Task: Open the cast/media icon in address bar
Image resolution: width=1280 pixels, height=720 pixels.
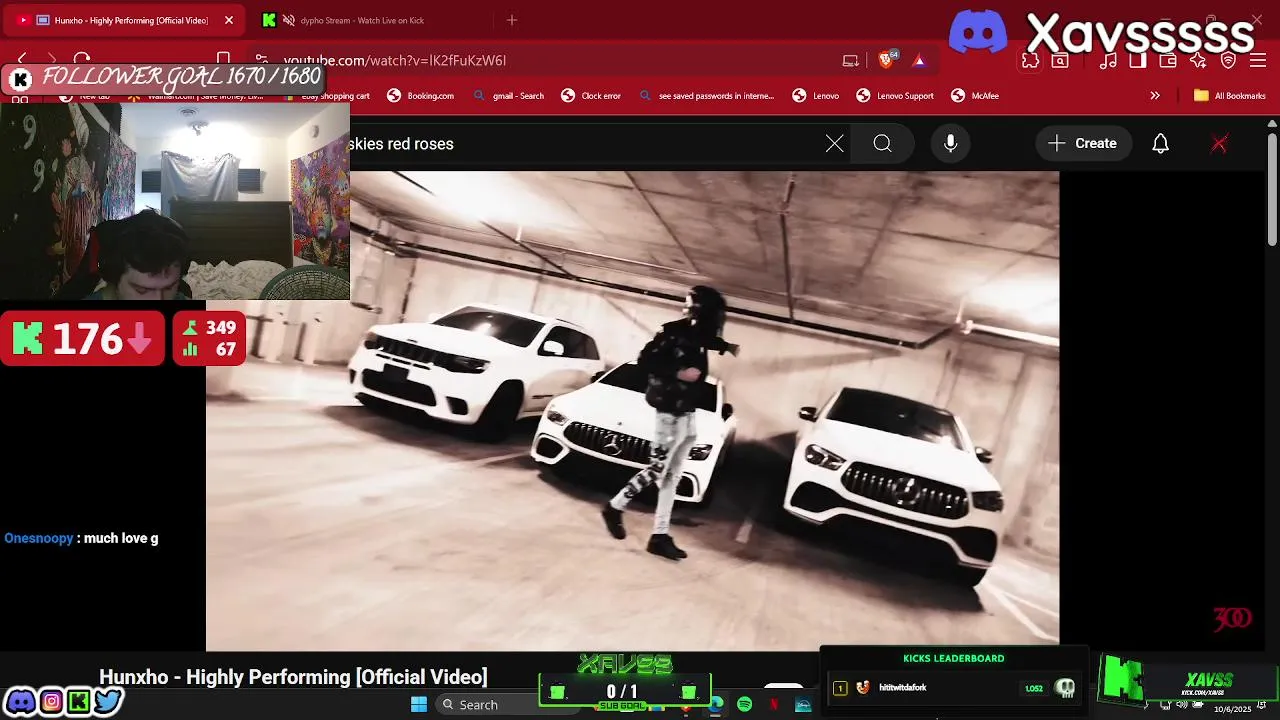Action: (851, 61)
